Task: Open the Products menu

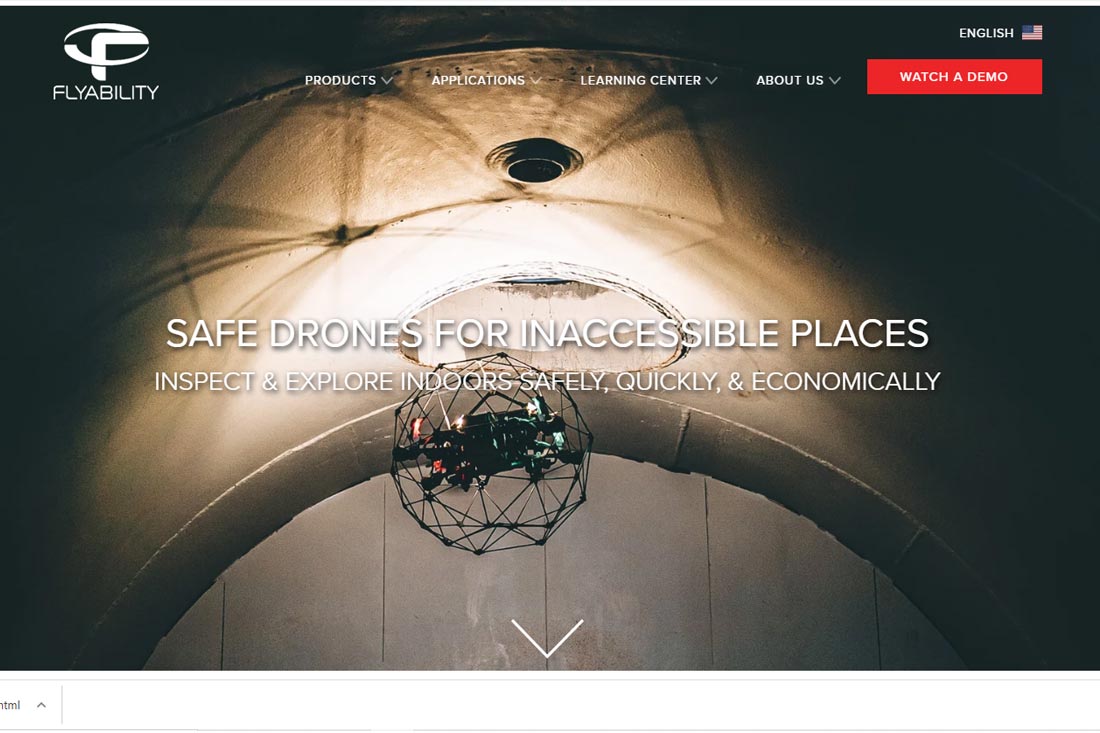Action: coord(340,80)
